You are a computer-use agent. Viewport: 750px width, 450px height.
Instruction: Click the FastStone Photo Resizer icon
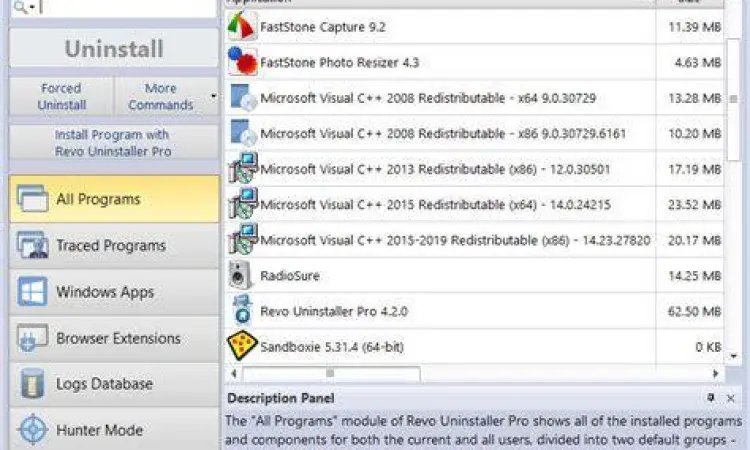[x=243, y=62]
